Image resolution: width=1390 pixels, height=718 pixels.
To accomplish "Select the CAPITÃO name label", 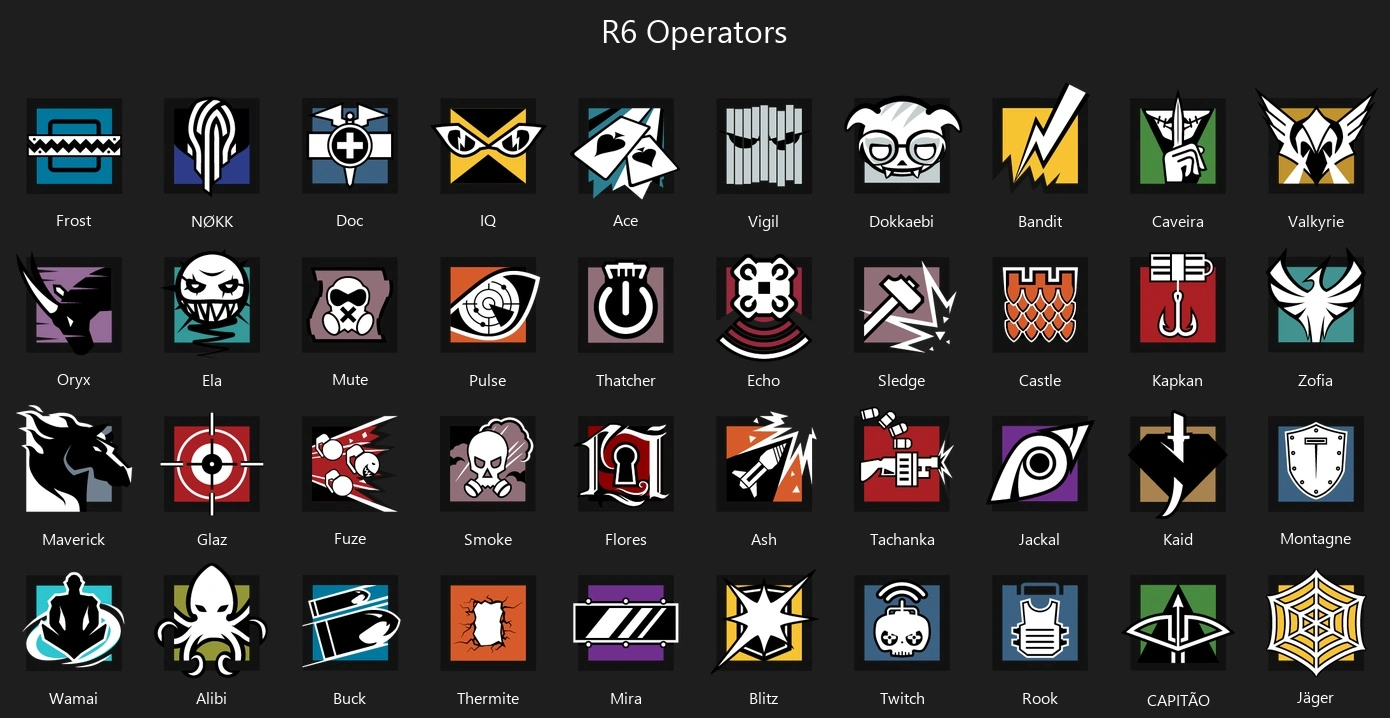I will pyautogui.click(x=1178, y=699).
